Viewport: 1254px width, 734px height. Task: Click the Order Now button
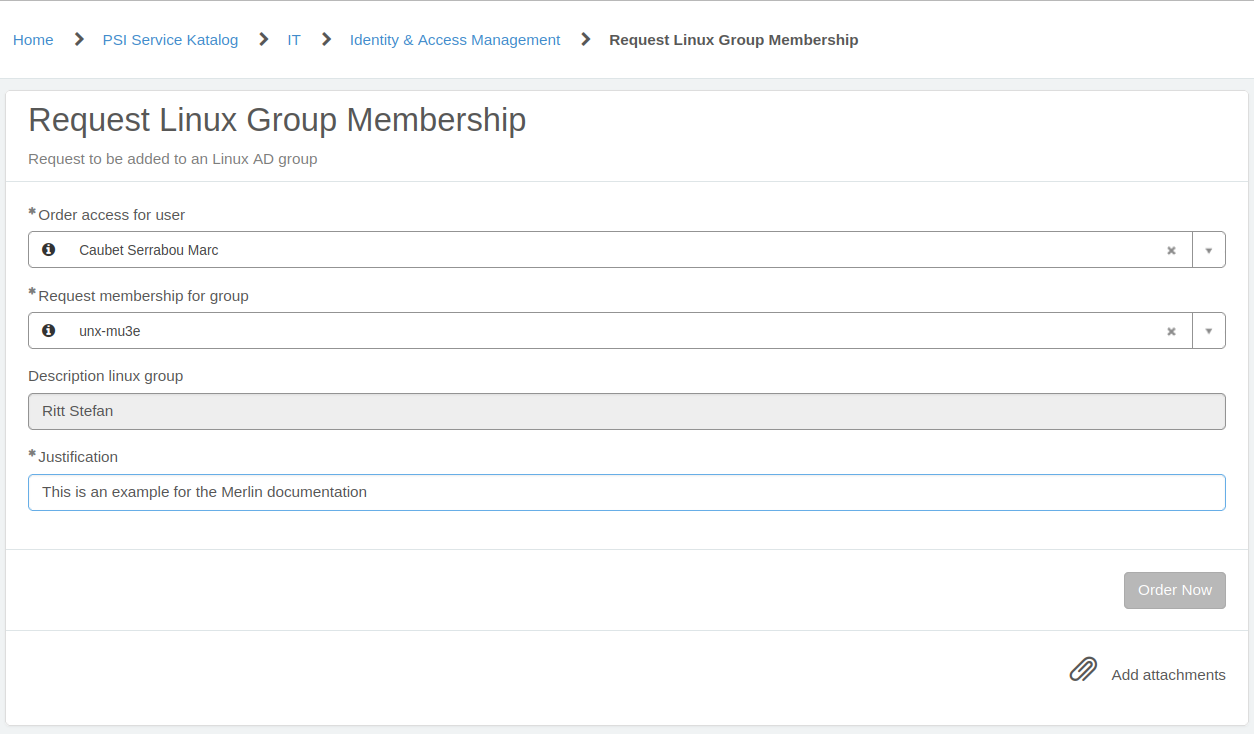[1174, 590]
